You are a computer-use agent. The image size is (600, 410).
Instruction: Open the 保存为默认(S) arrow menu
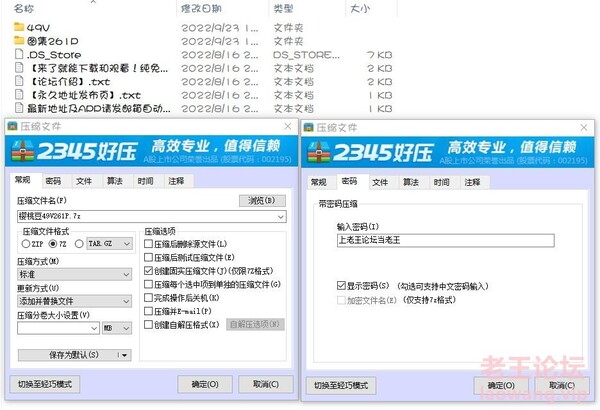[123, 355]
